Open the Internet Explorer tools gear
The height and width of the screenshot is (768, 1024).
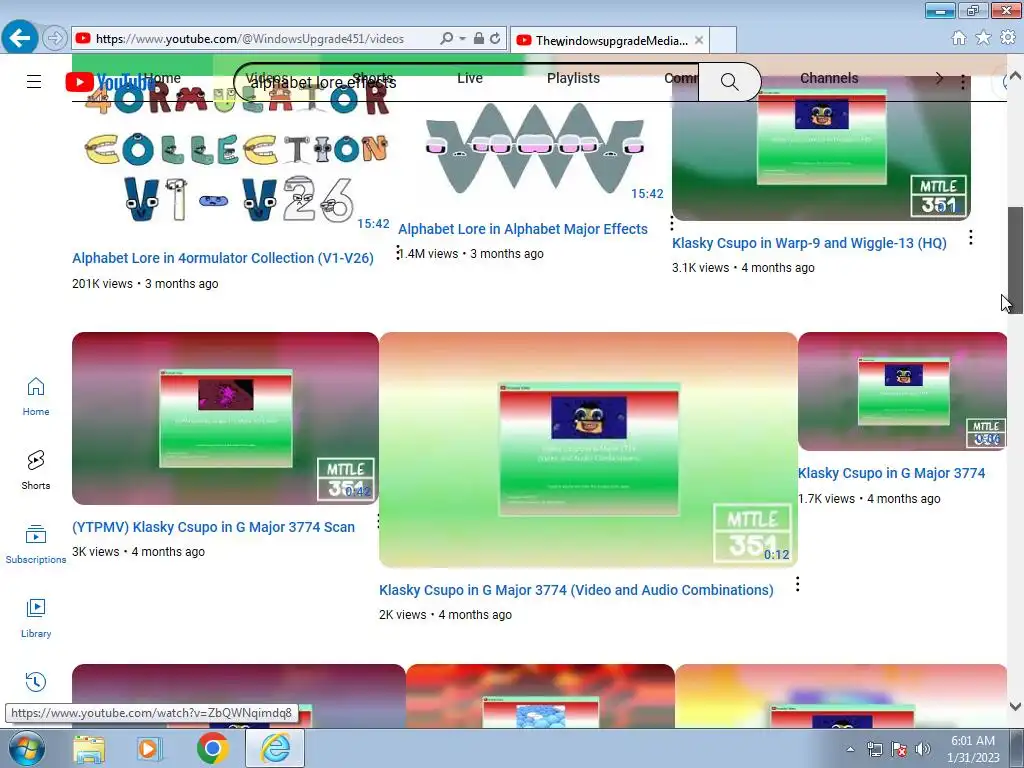(1008, 38)
